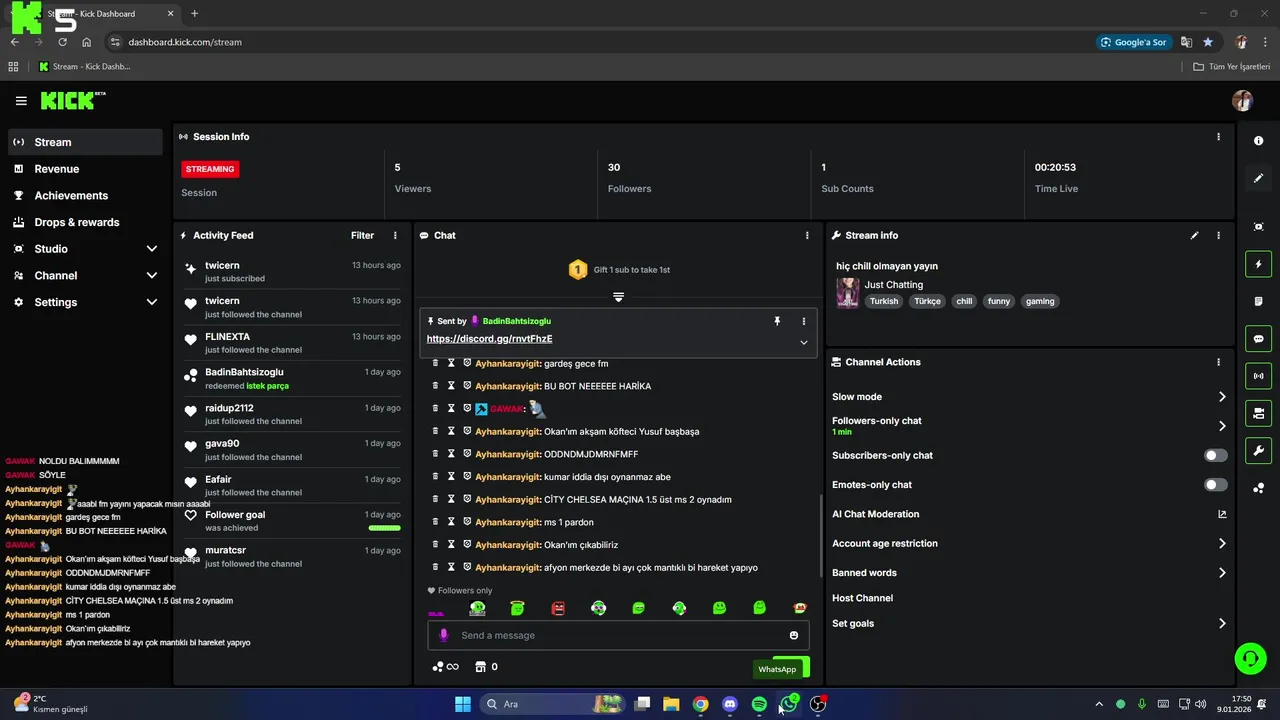Click the channel points dots icon in the right sidebar

(x=1258, y=488)
